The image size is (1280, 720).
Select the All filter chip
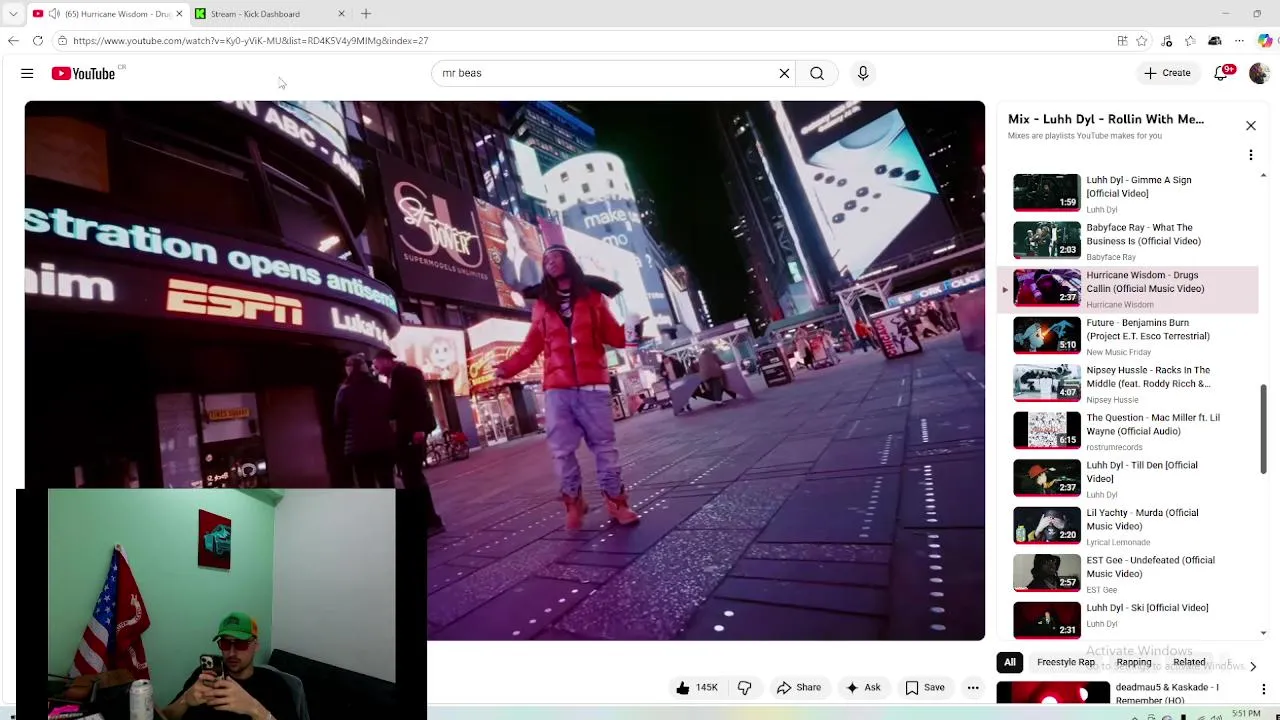(1010, 662)
